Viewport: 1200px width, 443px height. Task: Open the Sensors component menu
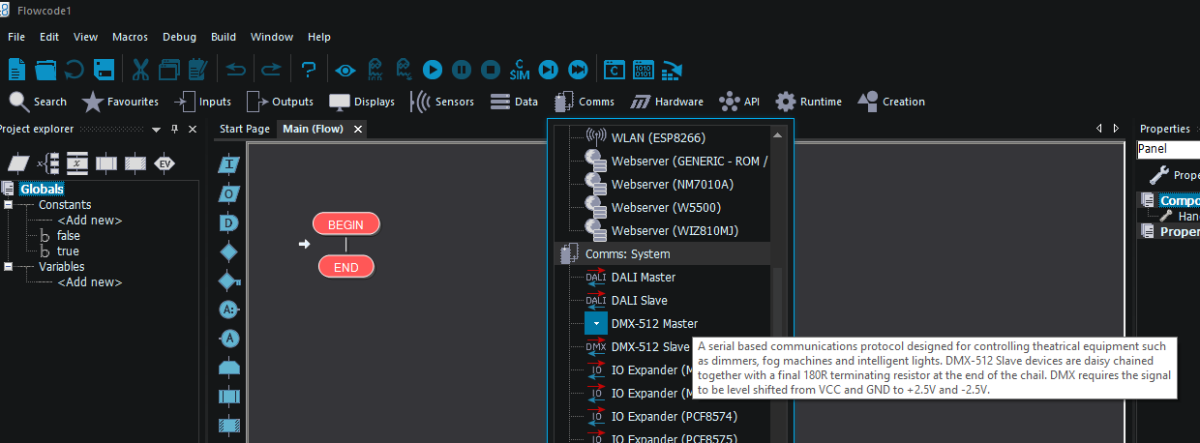(x=440, y=101)
